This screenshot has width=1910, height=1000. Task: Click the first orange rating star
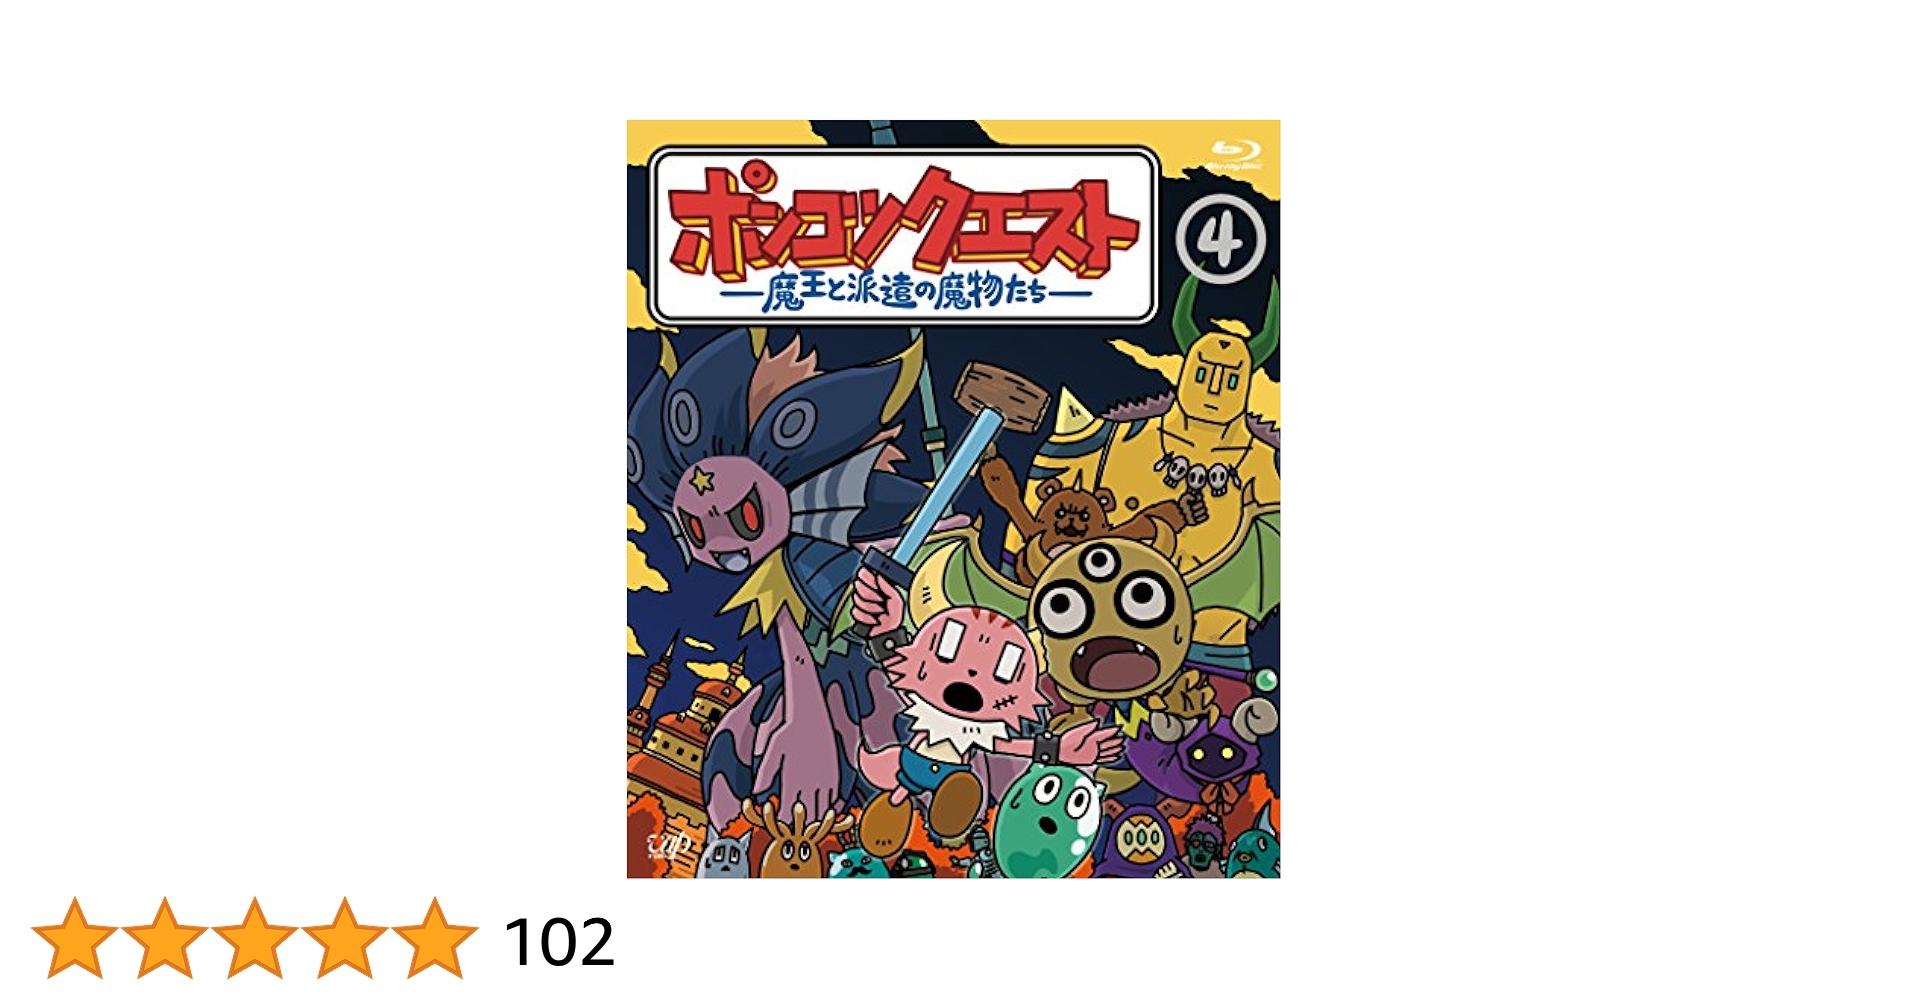pyautogui.click(x=75, y=938)
